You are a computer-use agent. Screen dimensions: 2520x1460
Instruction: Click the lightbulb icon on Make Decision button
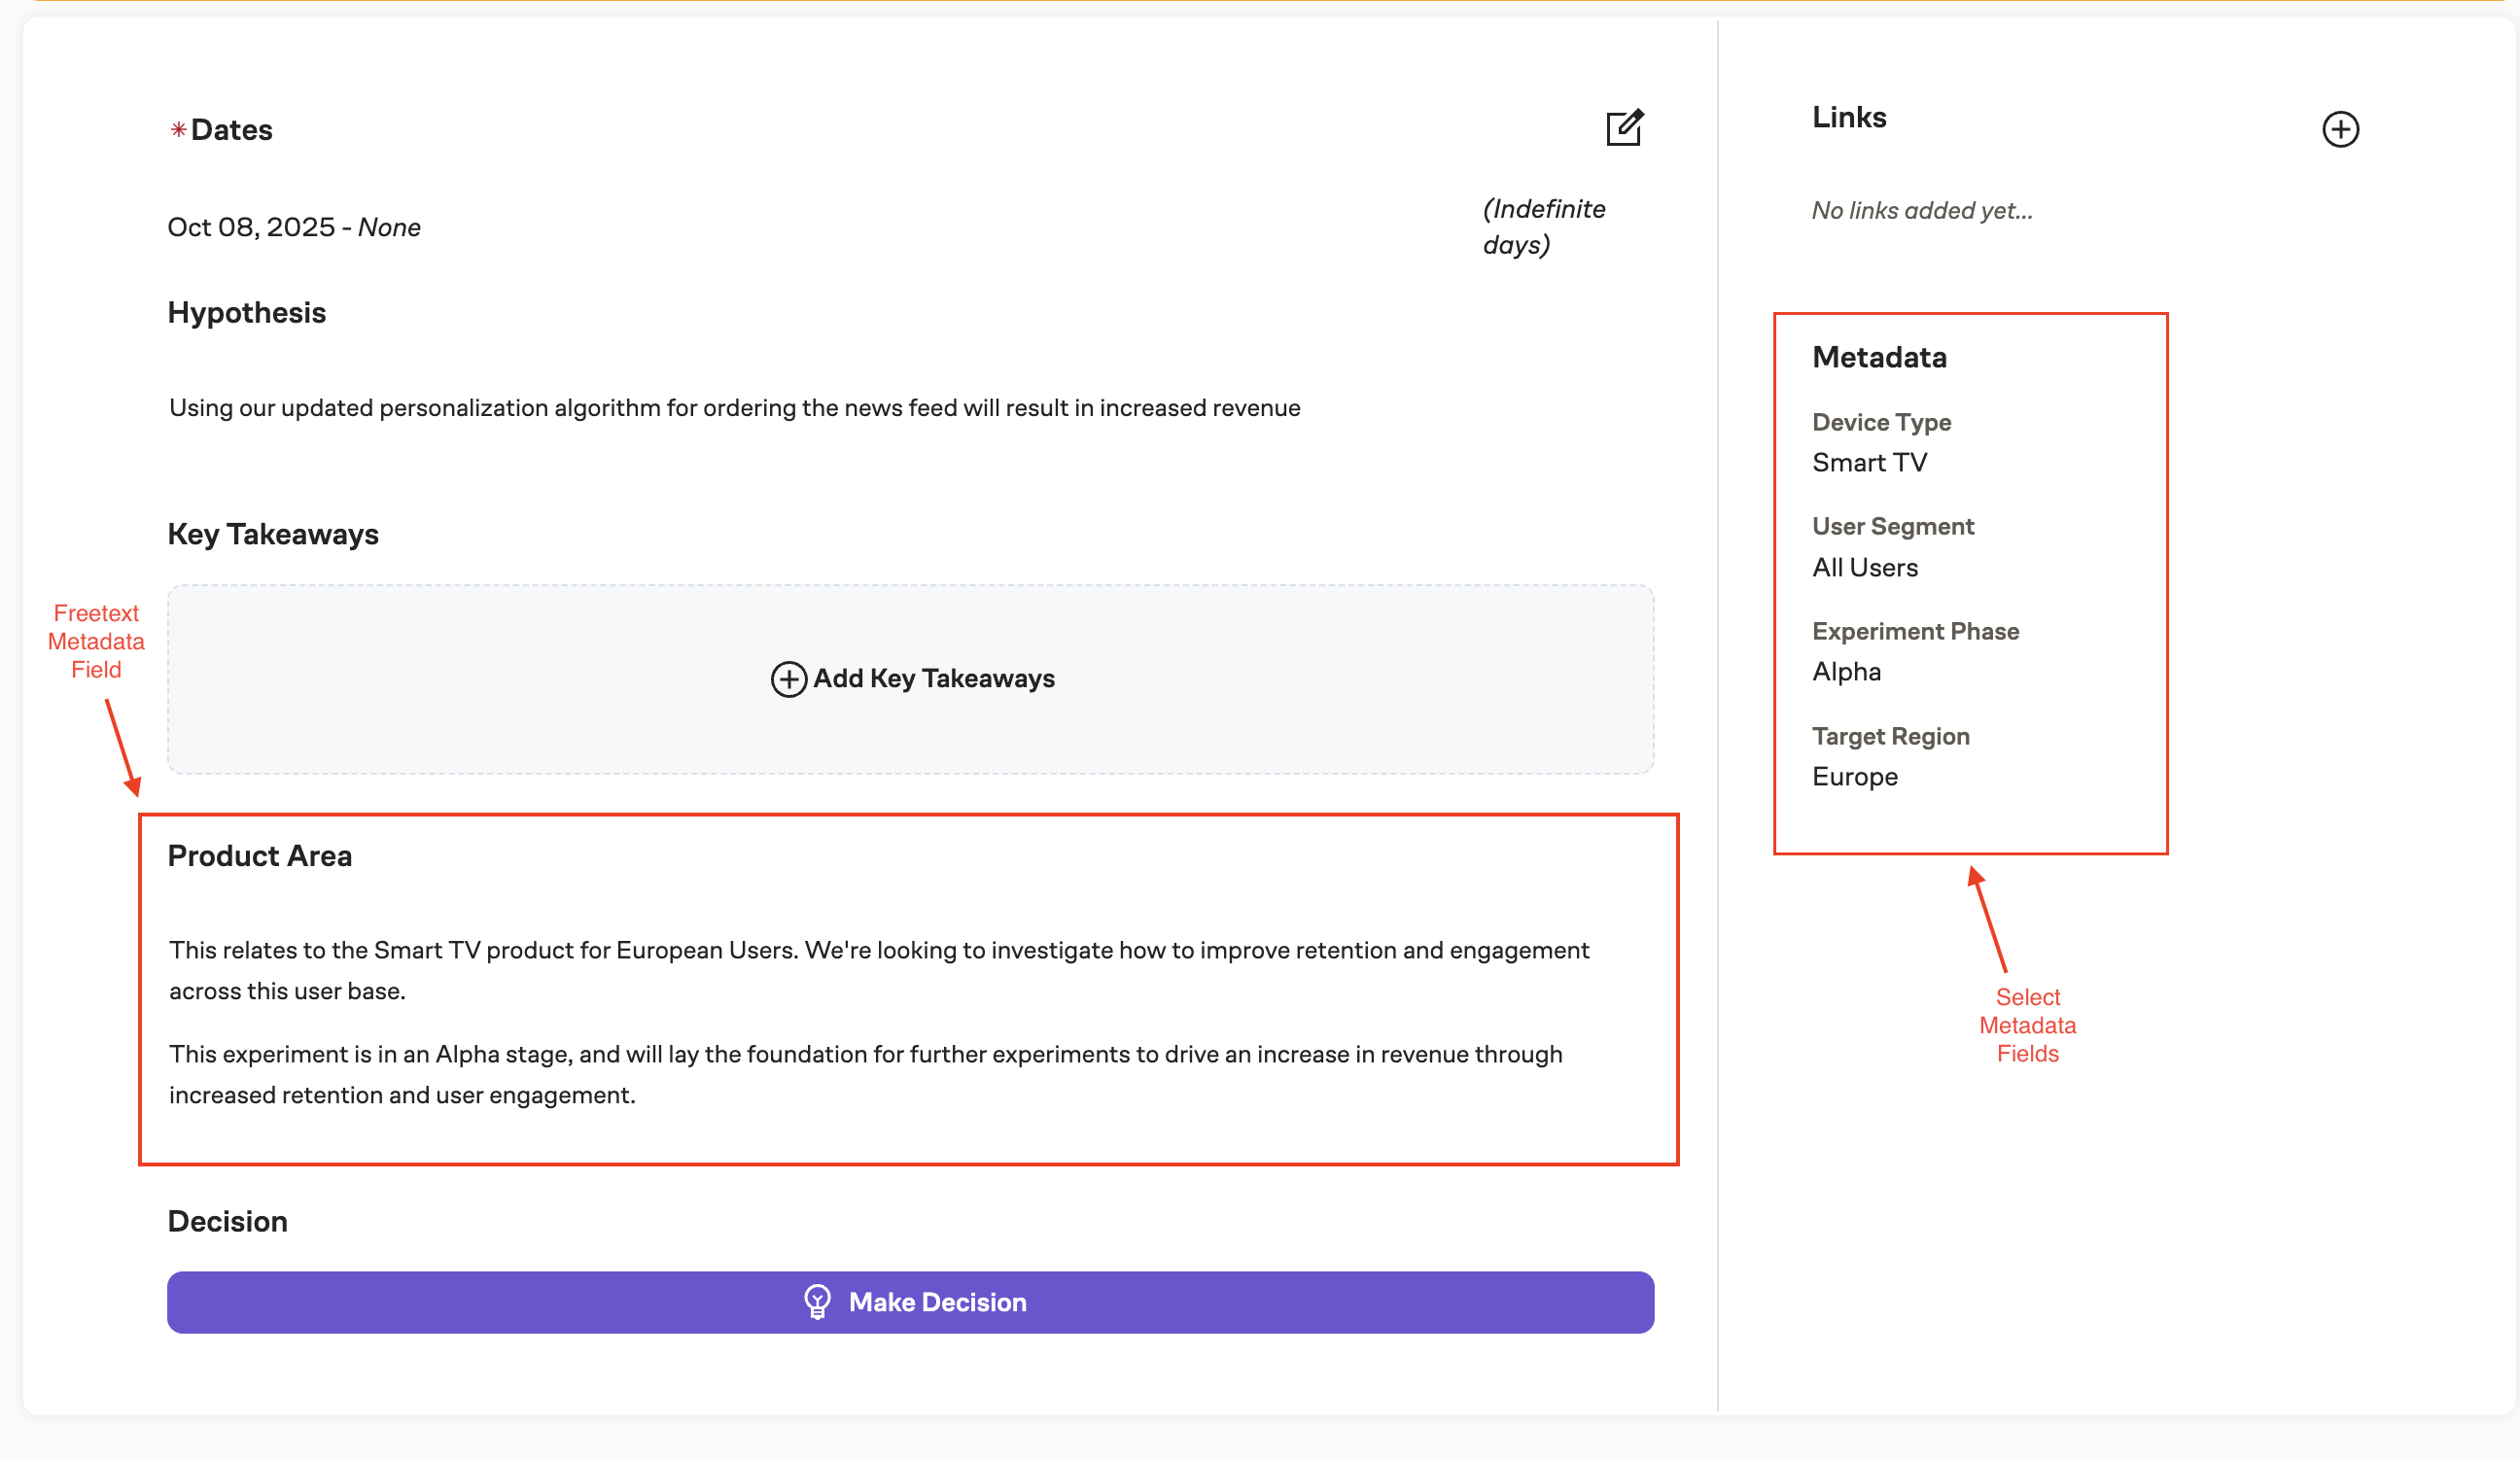coord(818,1301)
